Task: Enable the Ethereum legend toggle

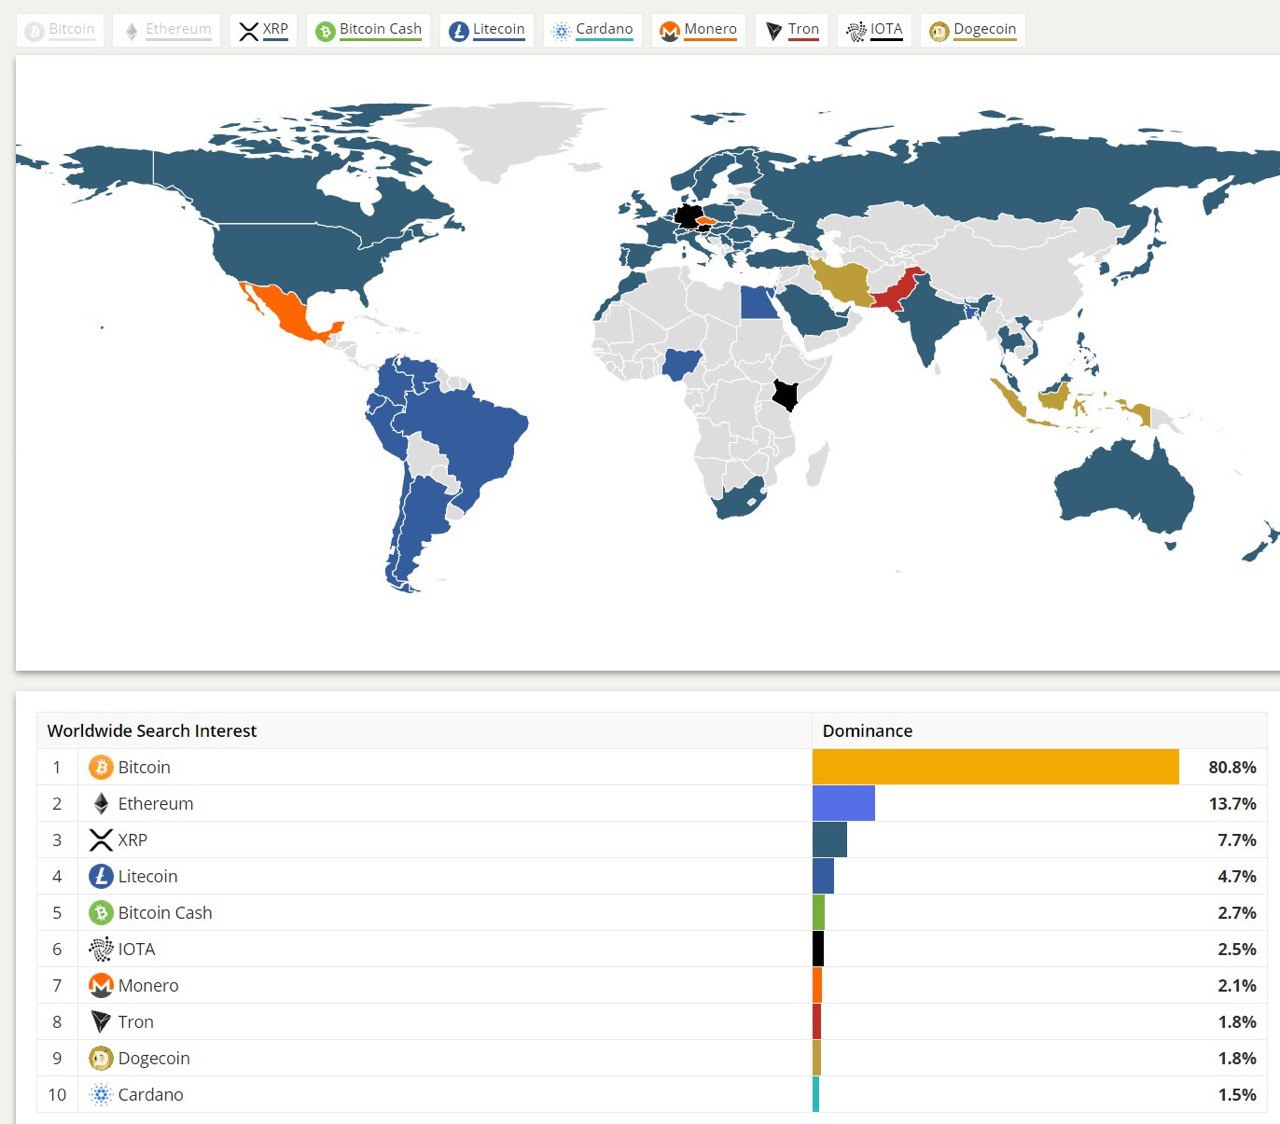Action: [166, 31]
